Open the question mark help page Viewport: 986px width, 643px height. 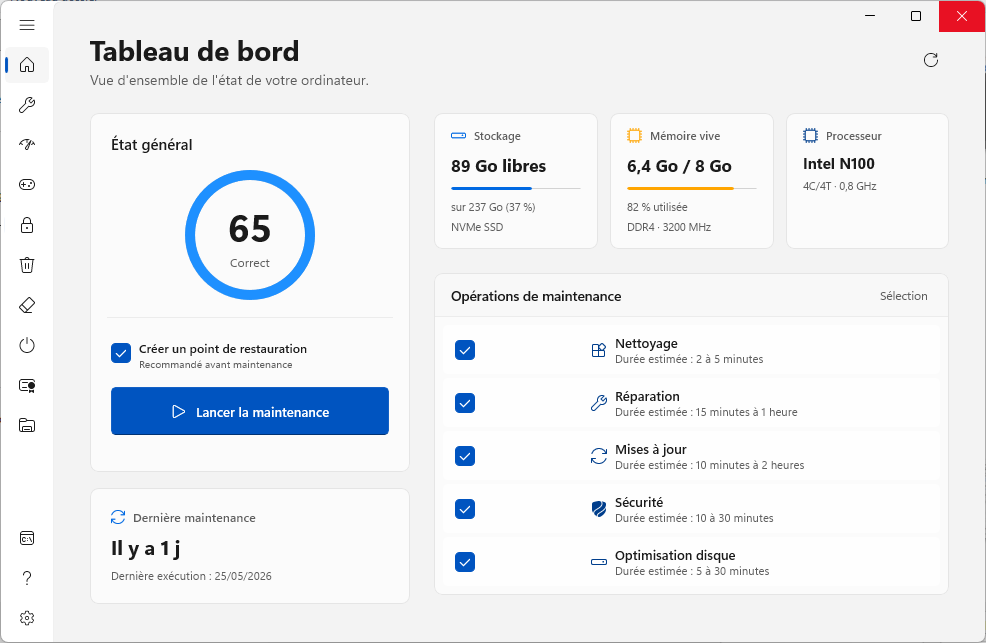tap(26, 578)
